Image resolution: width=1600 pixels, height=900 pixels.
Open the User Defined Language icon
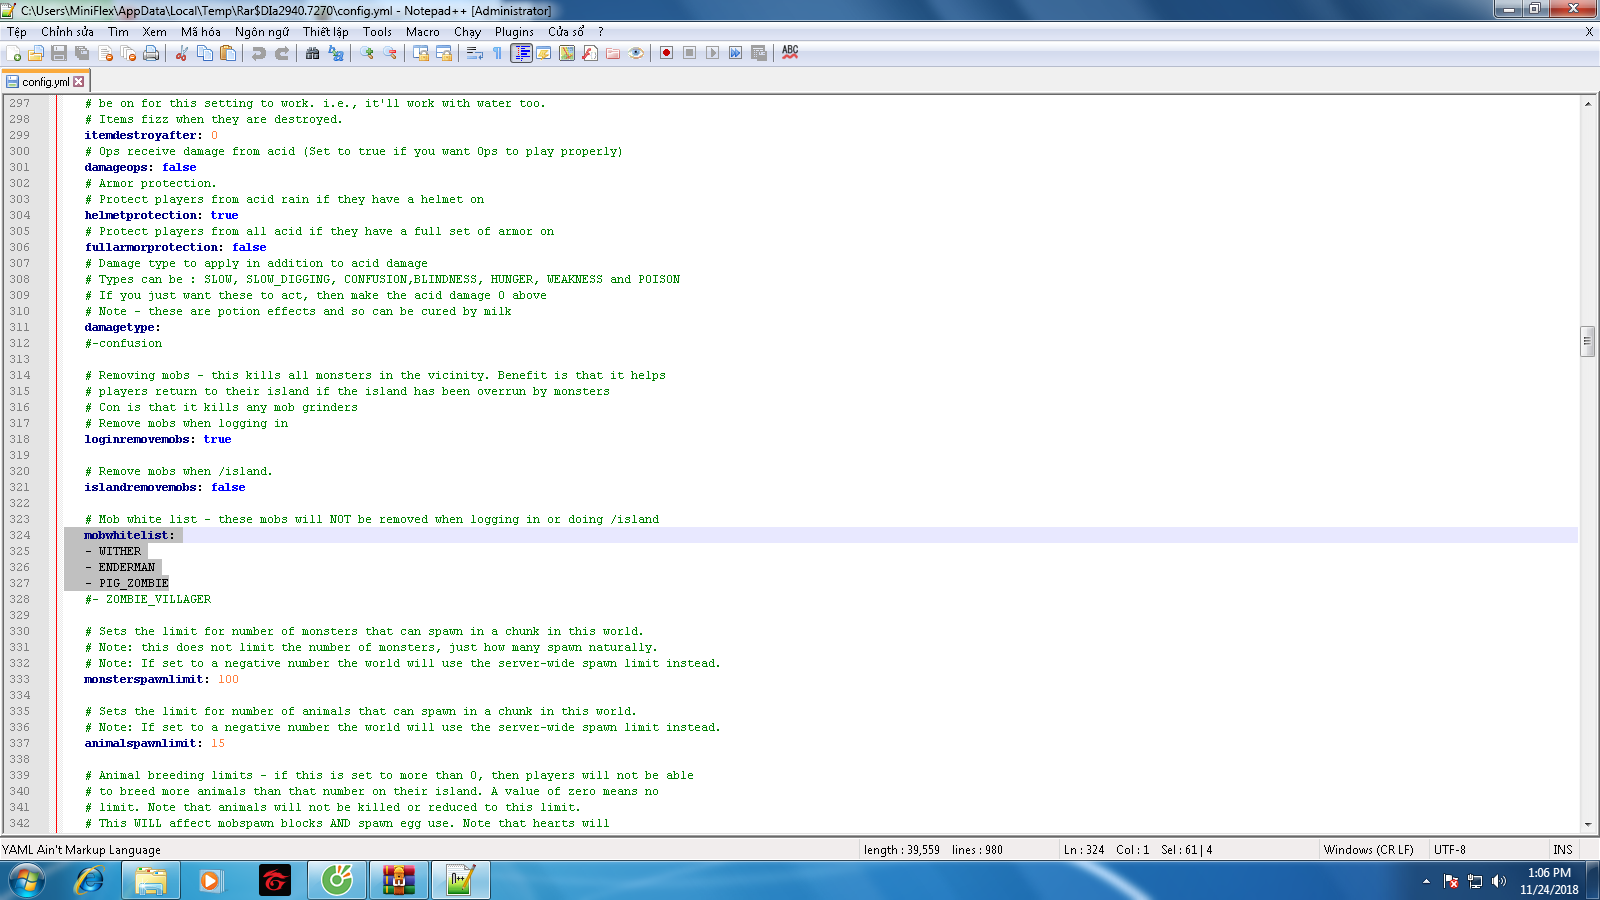[544, 53]
